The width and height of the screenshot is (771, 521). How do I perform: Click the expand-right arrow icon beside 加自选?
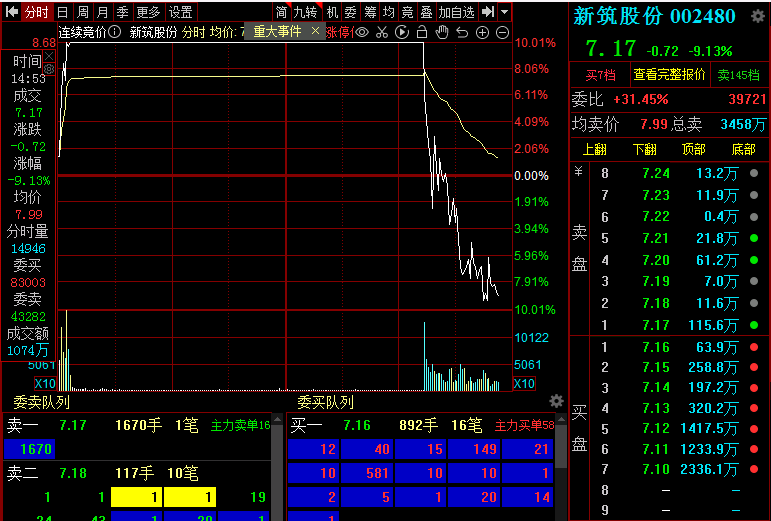487,11
